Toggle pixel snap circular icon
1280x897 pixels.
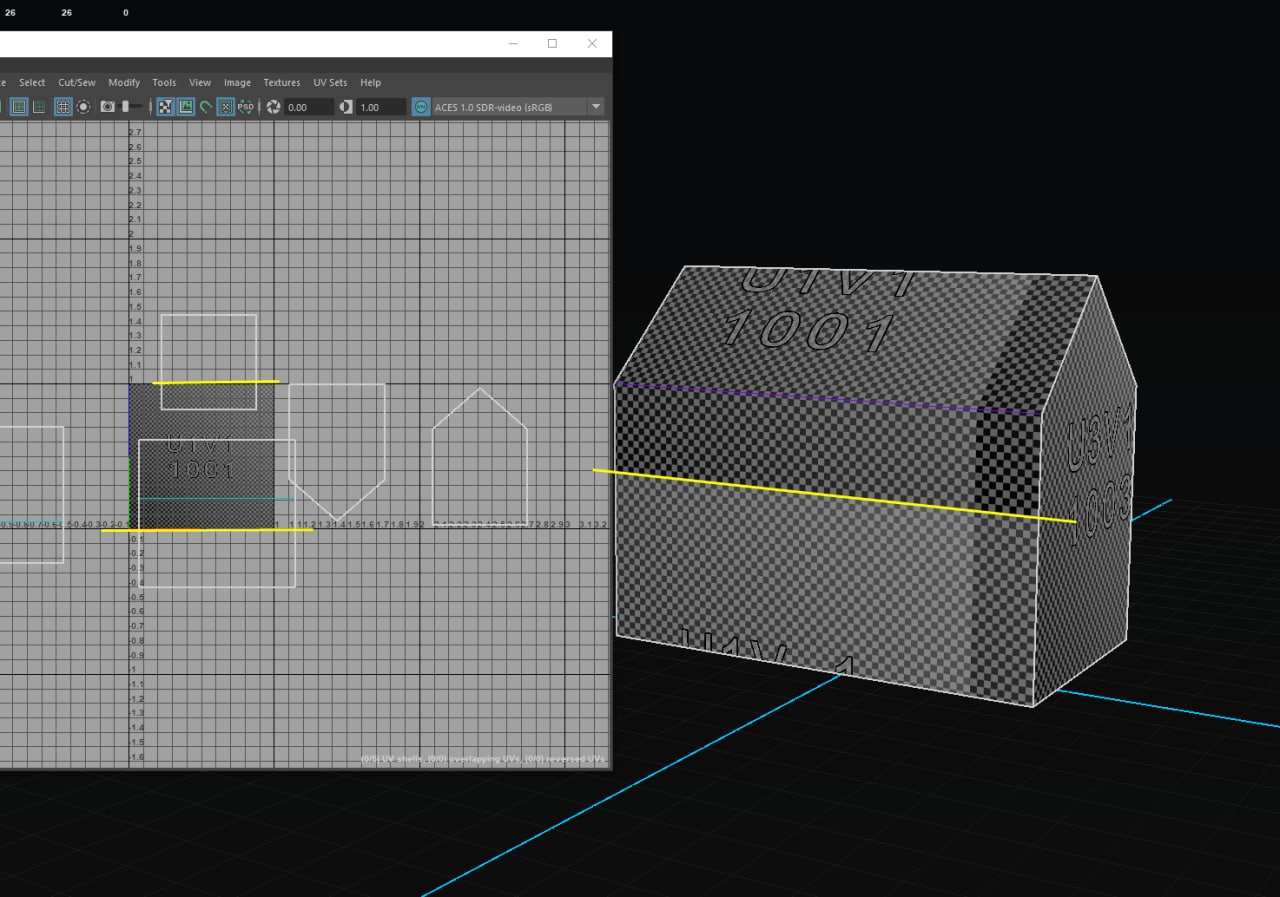click(x=83, y=106)
